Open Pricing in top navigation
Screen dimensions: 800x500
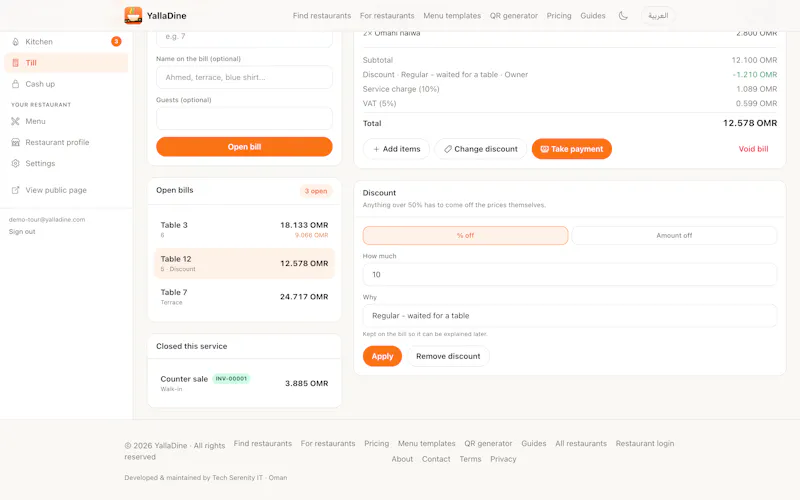[559, 16]
